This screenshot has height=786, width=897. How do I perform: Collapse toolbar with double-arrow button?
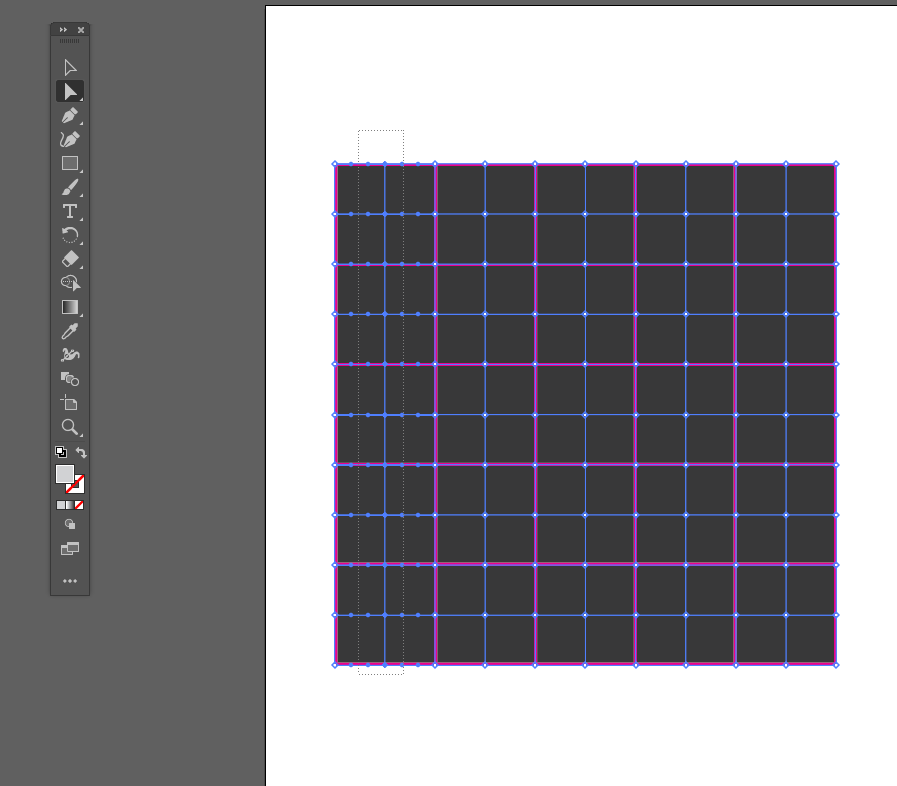pyautogui.click(x=63, y=30)
